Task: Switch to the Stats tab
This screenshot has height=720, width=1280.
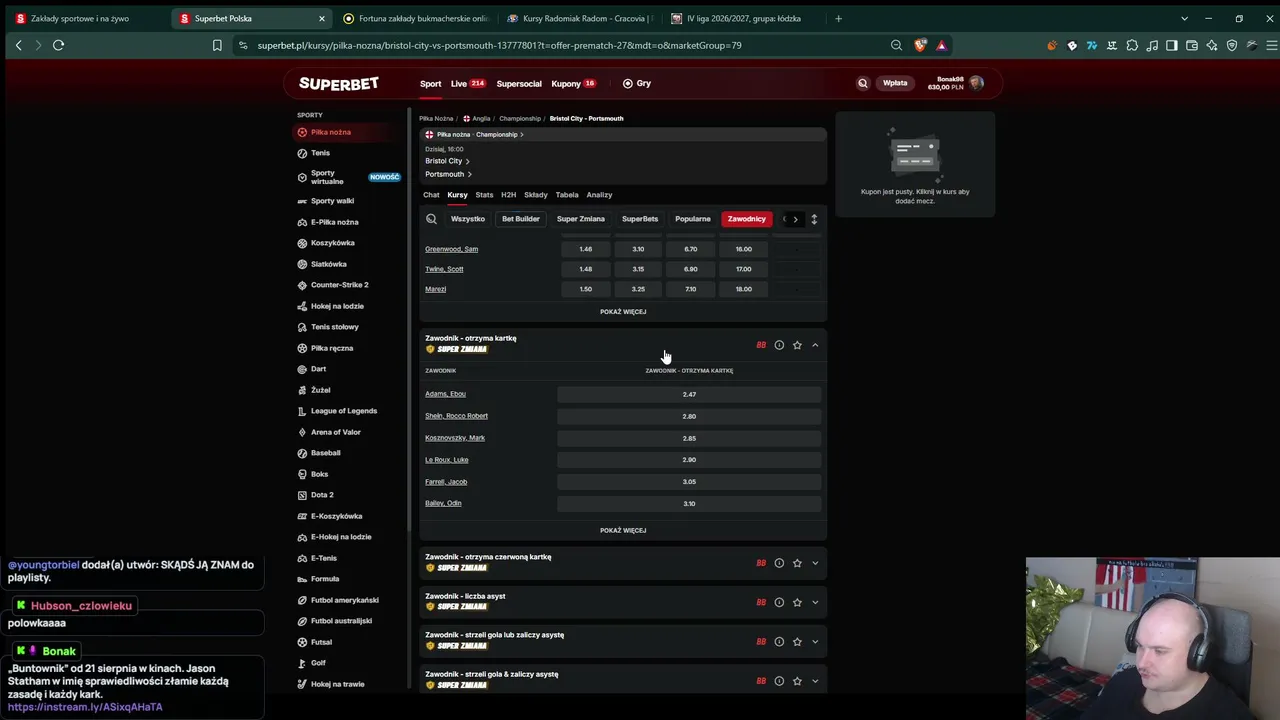Action: point(485,195)
